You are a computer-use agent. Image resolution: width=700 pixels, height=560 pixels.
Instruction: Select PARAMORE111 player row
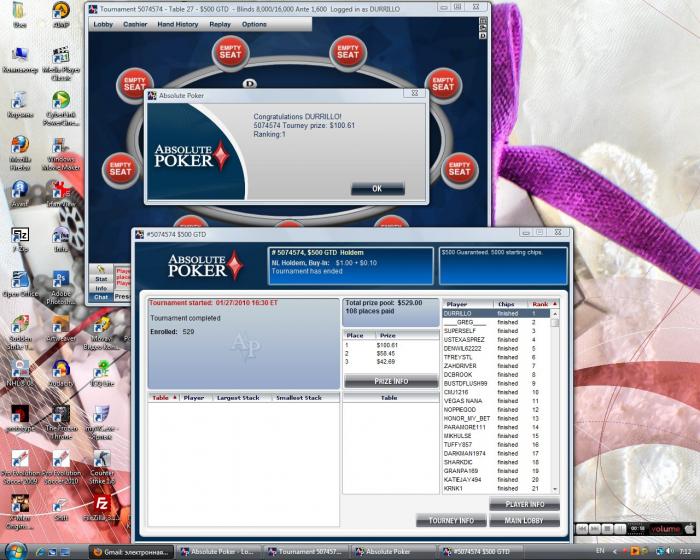click(496, 427)
